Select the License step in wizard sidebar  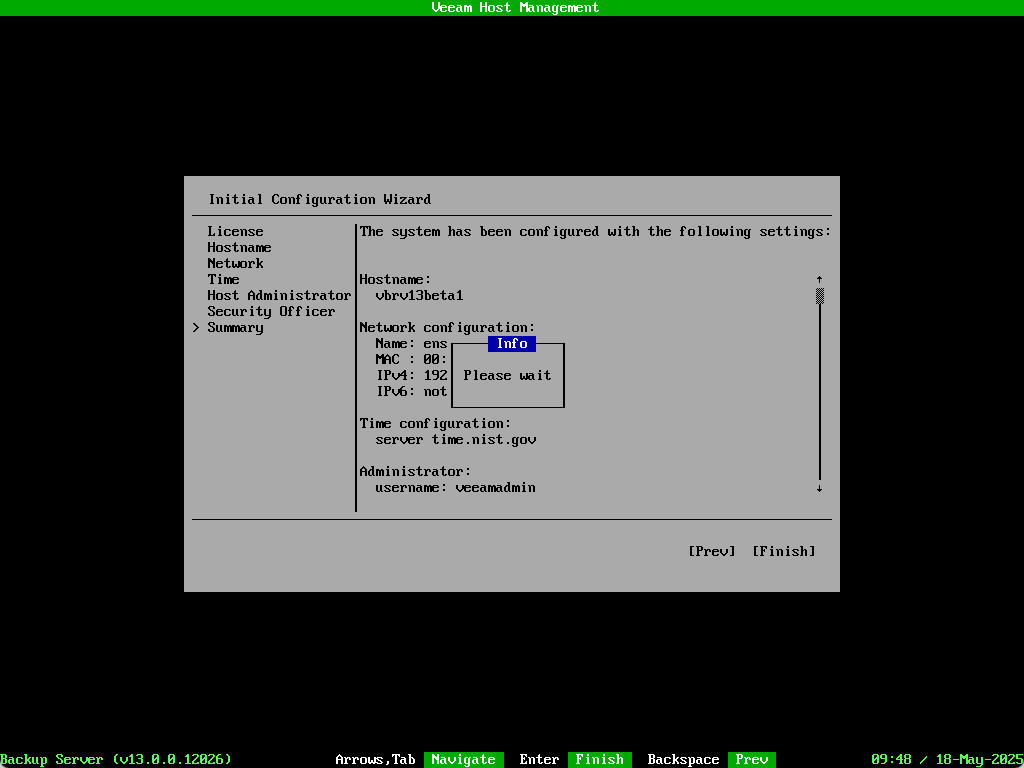pos(235,231)
